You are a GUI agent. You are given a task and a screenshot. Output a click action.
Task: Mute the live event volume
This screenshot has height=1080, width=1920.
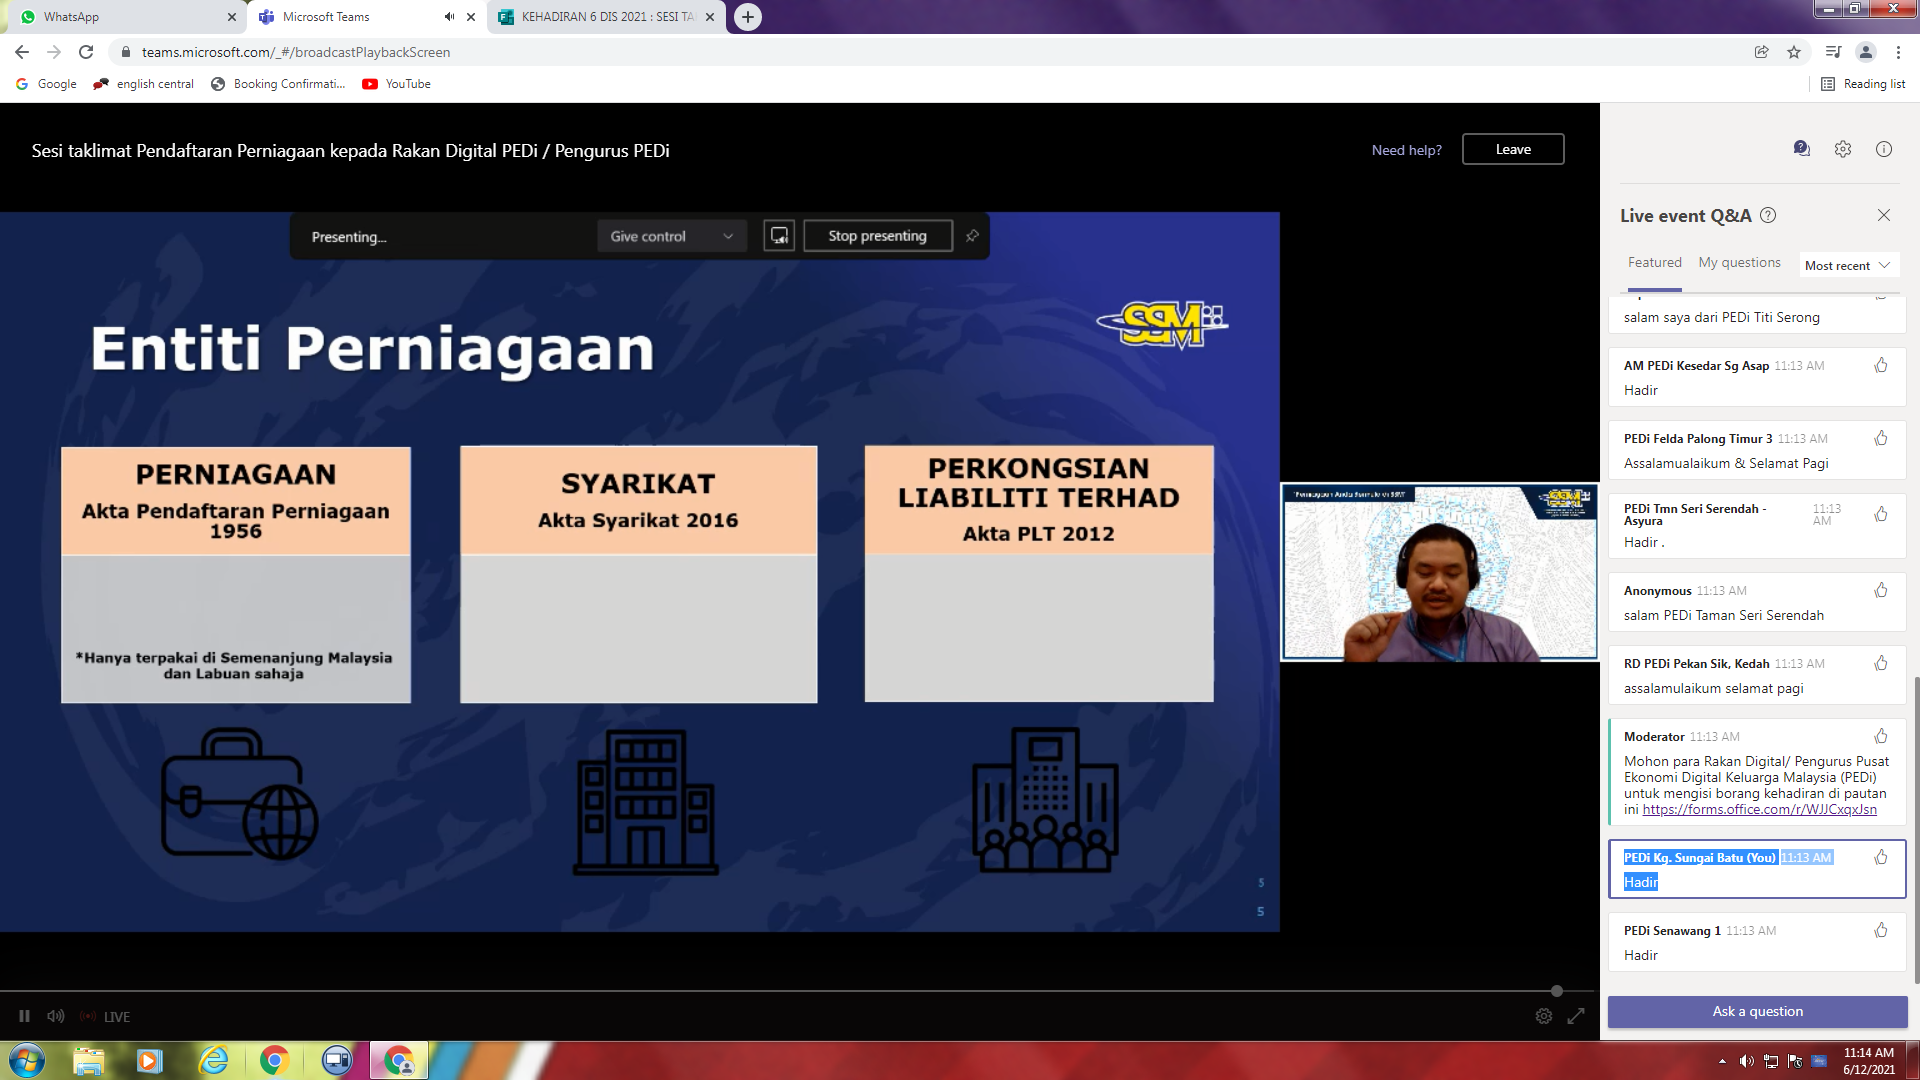tap(56, 1016)
